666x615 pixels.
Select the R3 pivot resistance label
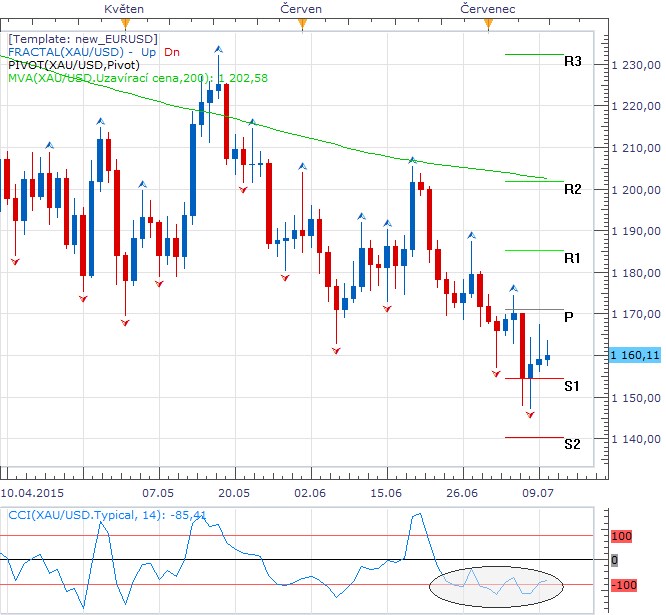coord(573,62)
